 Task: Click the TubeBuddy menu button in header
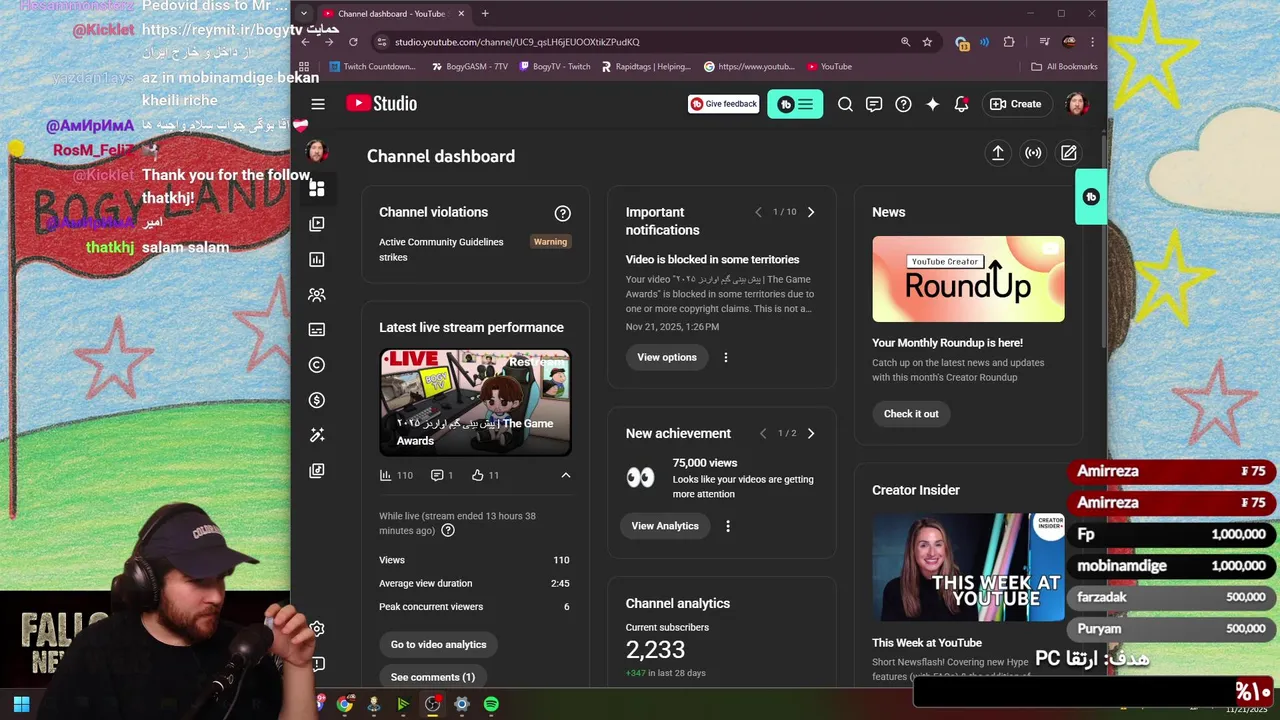pos(795,104)
